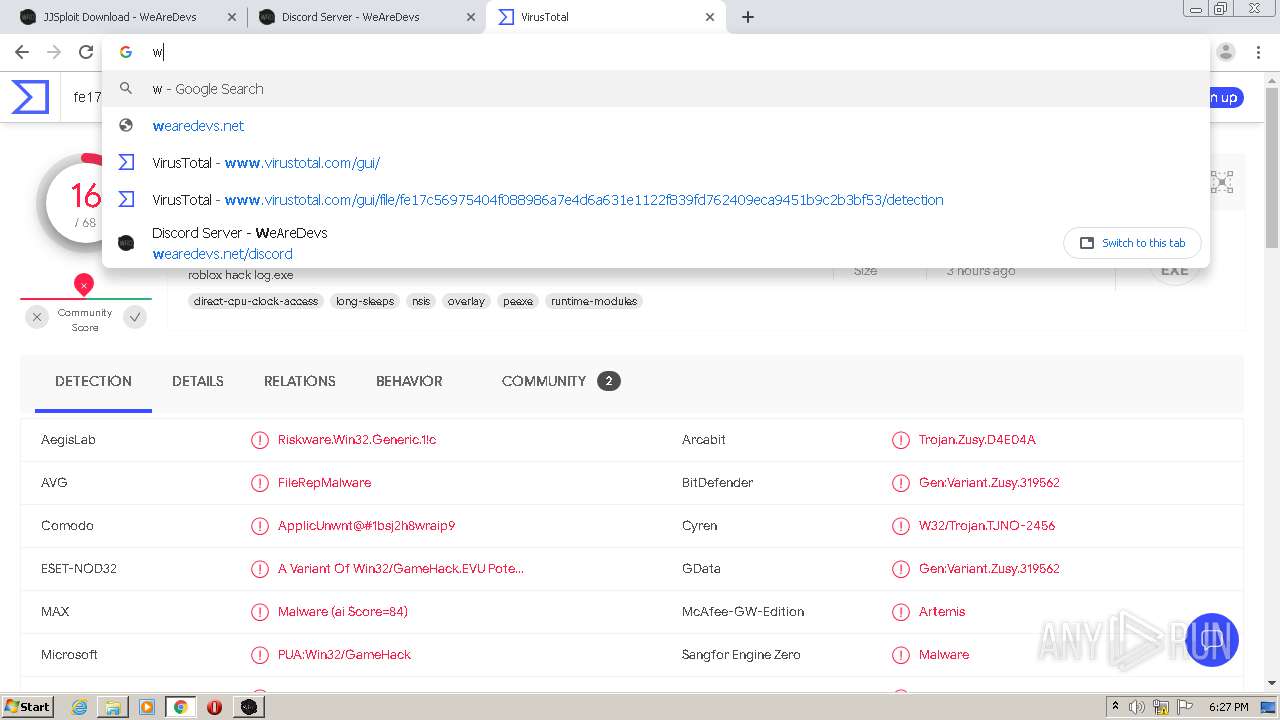Click the volume icon in system tray
The height and width of the screenshot is (720, 1280).
pos(1137,707)
